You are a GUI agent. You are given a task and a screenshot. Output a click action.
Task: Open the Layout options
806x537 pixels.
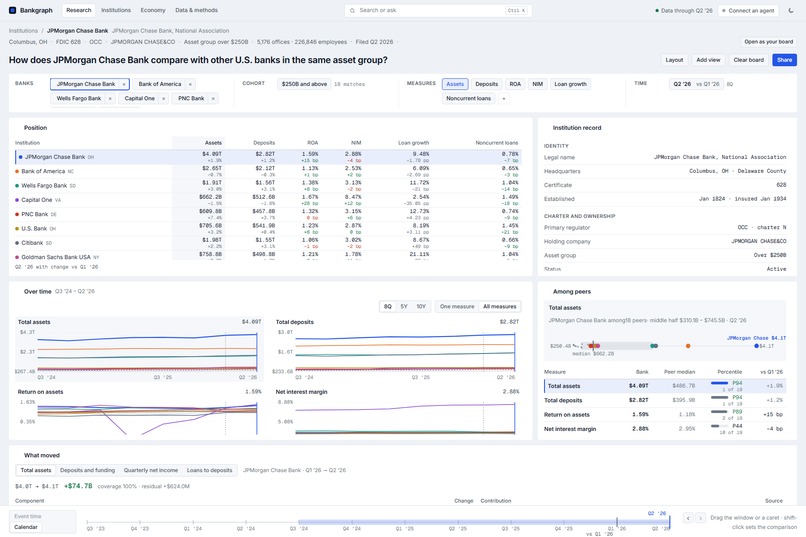[x=674, y=60]
